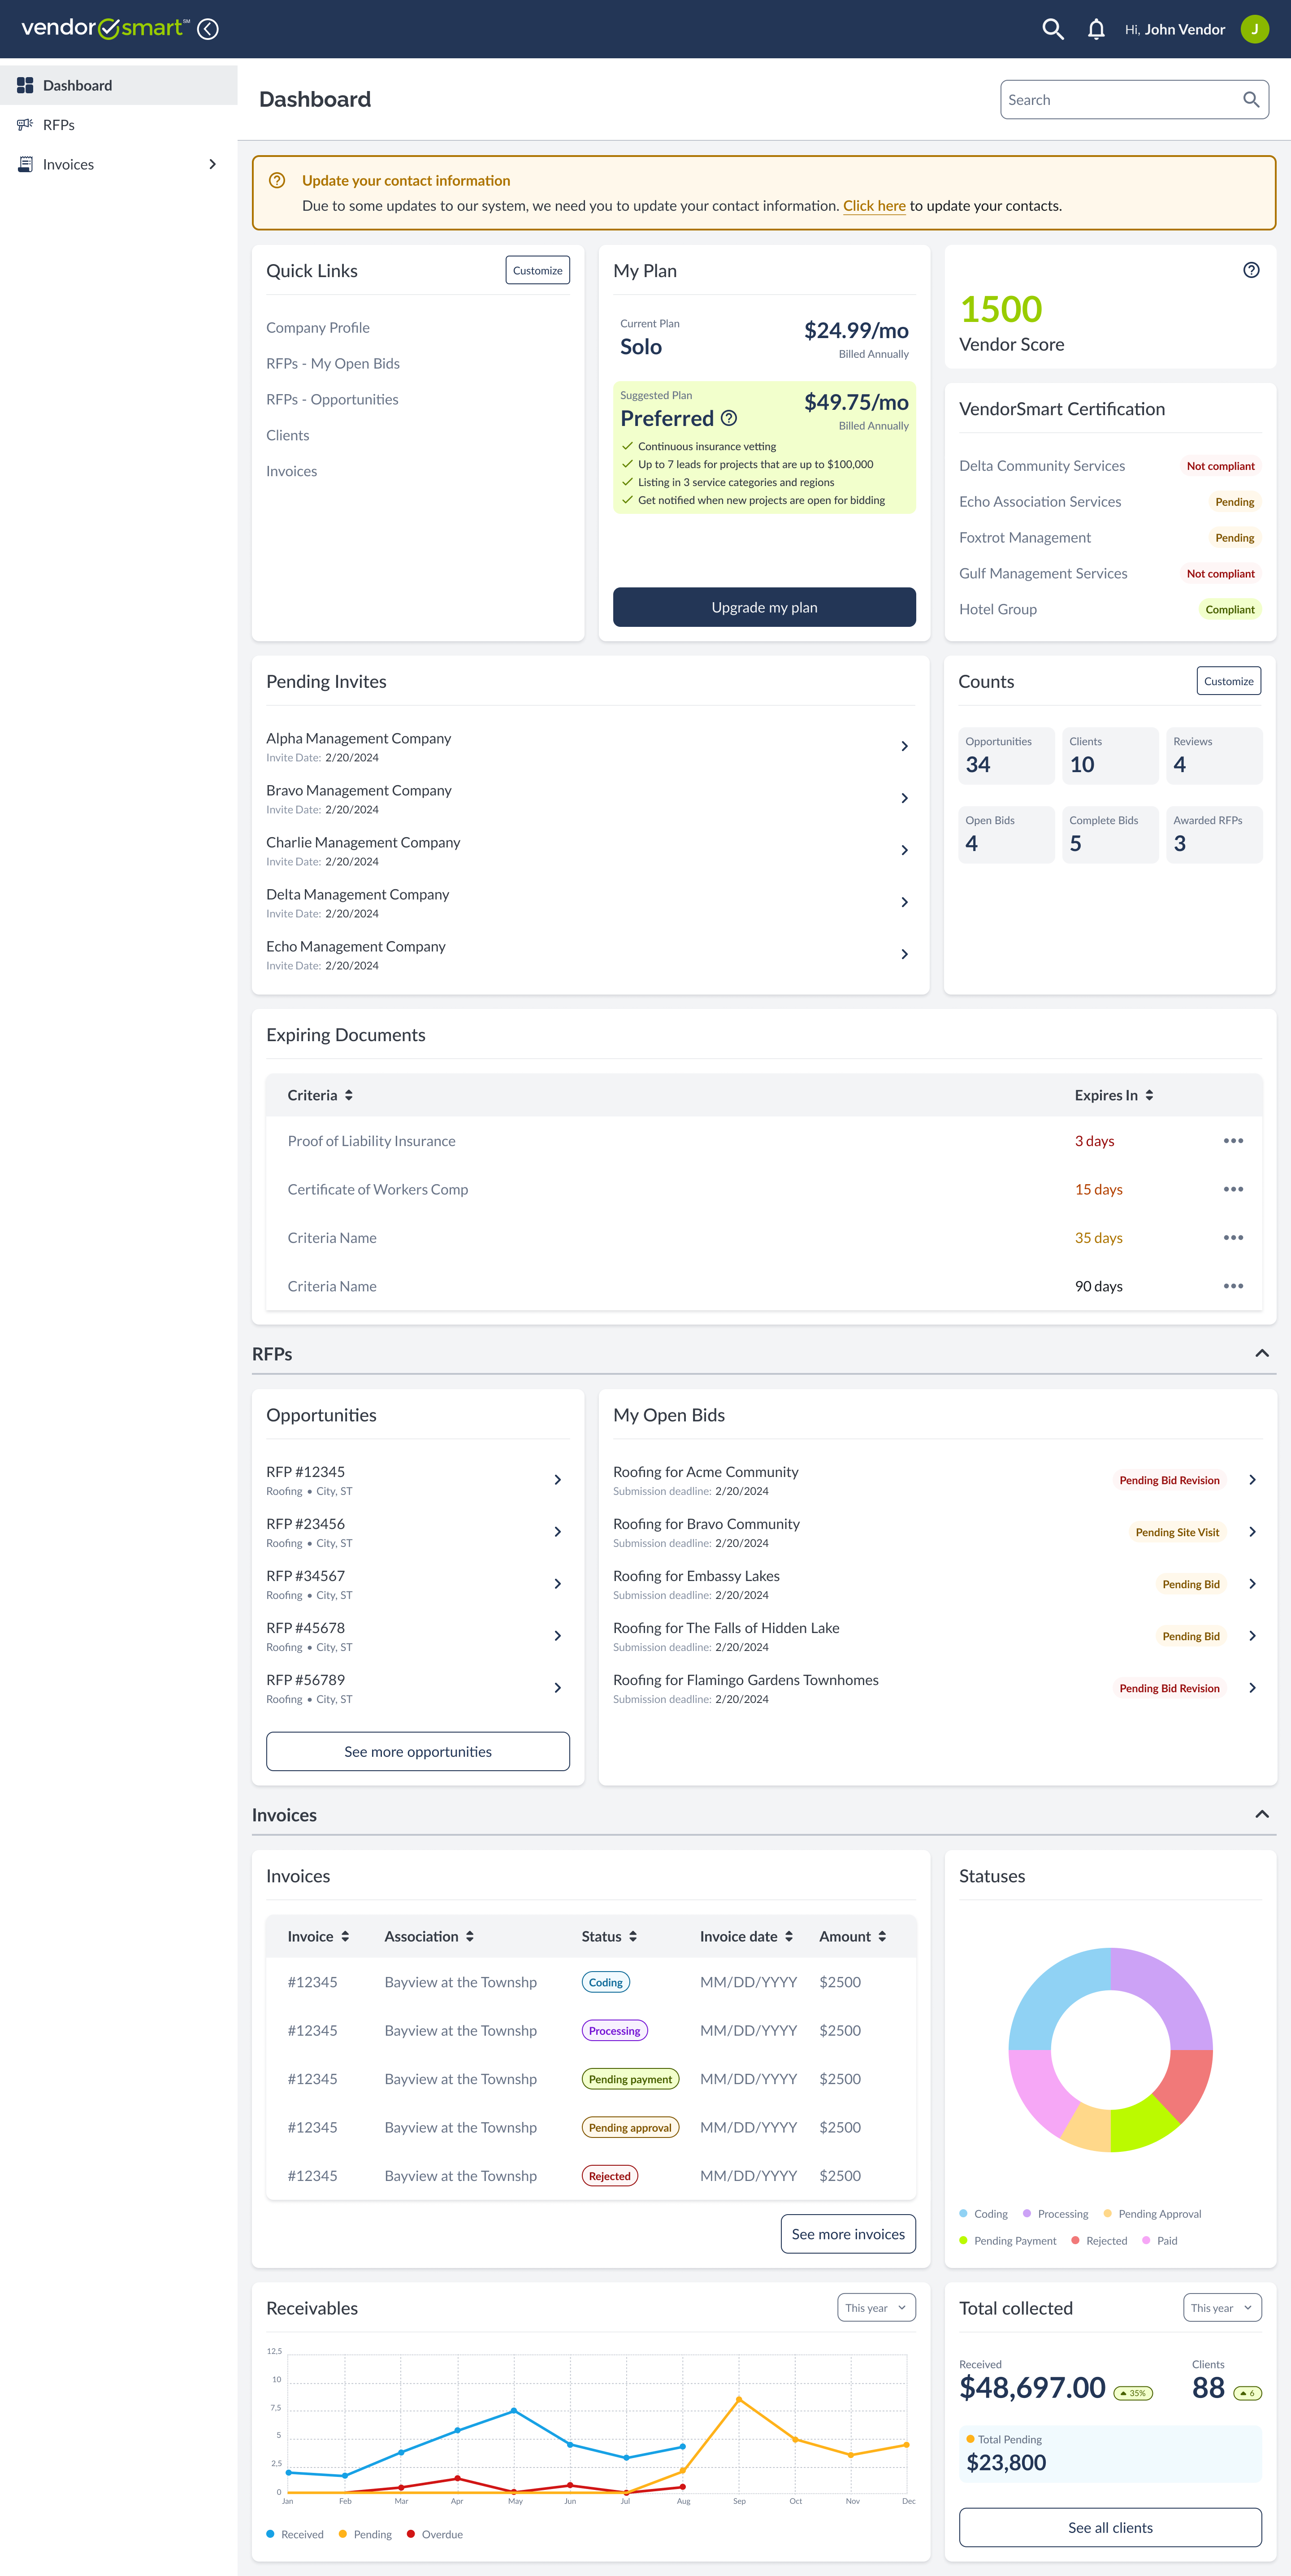Viewport: 1291px width, 2576px height.
Task: Follow the Click here contact update link
Action: 874,206
